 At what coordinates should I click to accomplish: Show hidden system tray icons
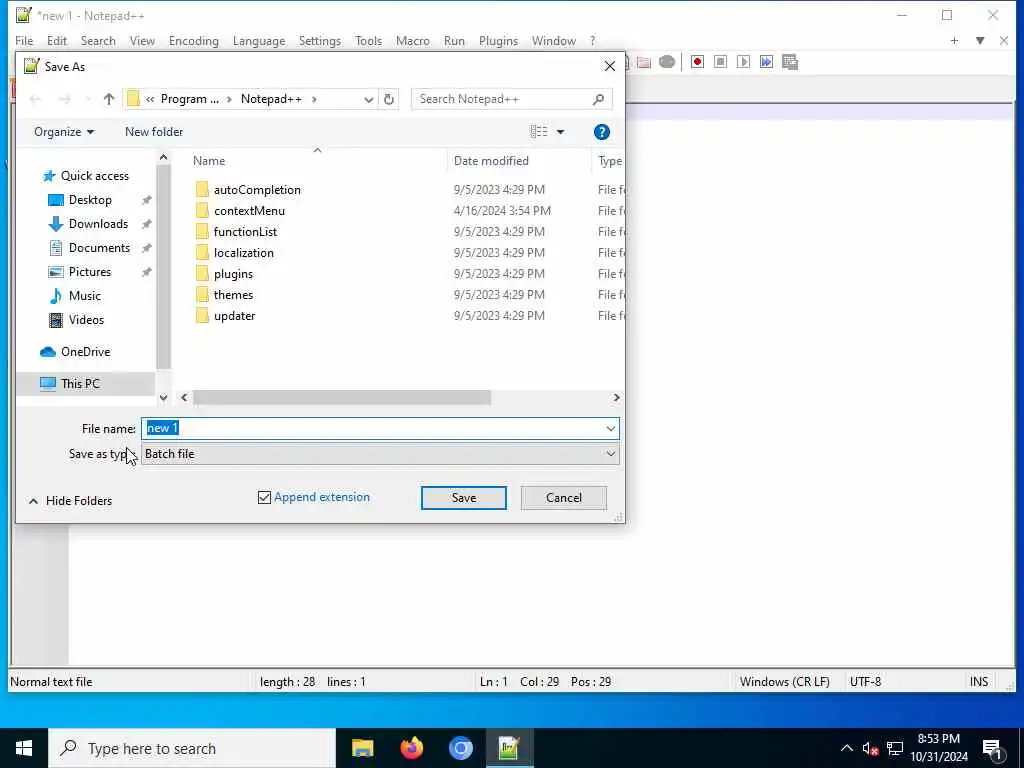846,748
